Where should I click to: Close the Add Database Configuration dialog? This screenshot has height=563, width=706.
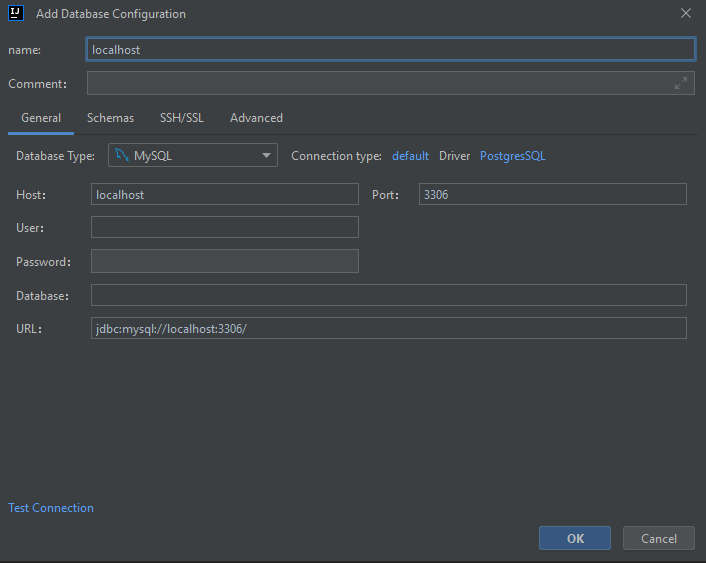pyautogui.click(x=685, y=14)
